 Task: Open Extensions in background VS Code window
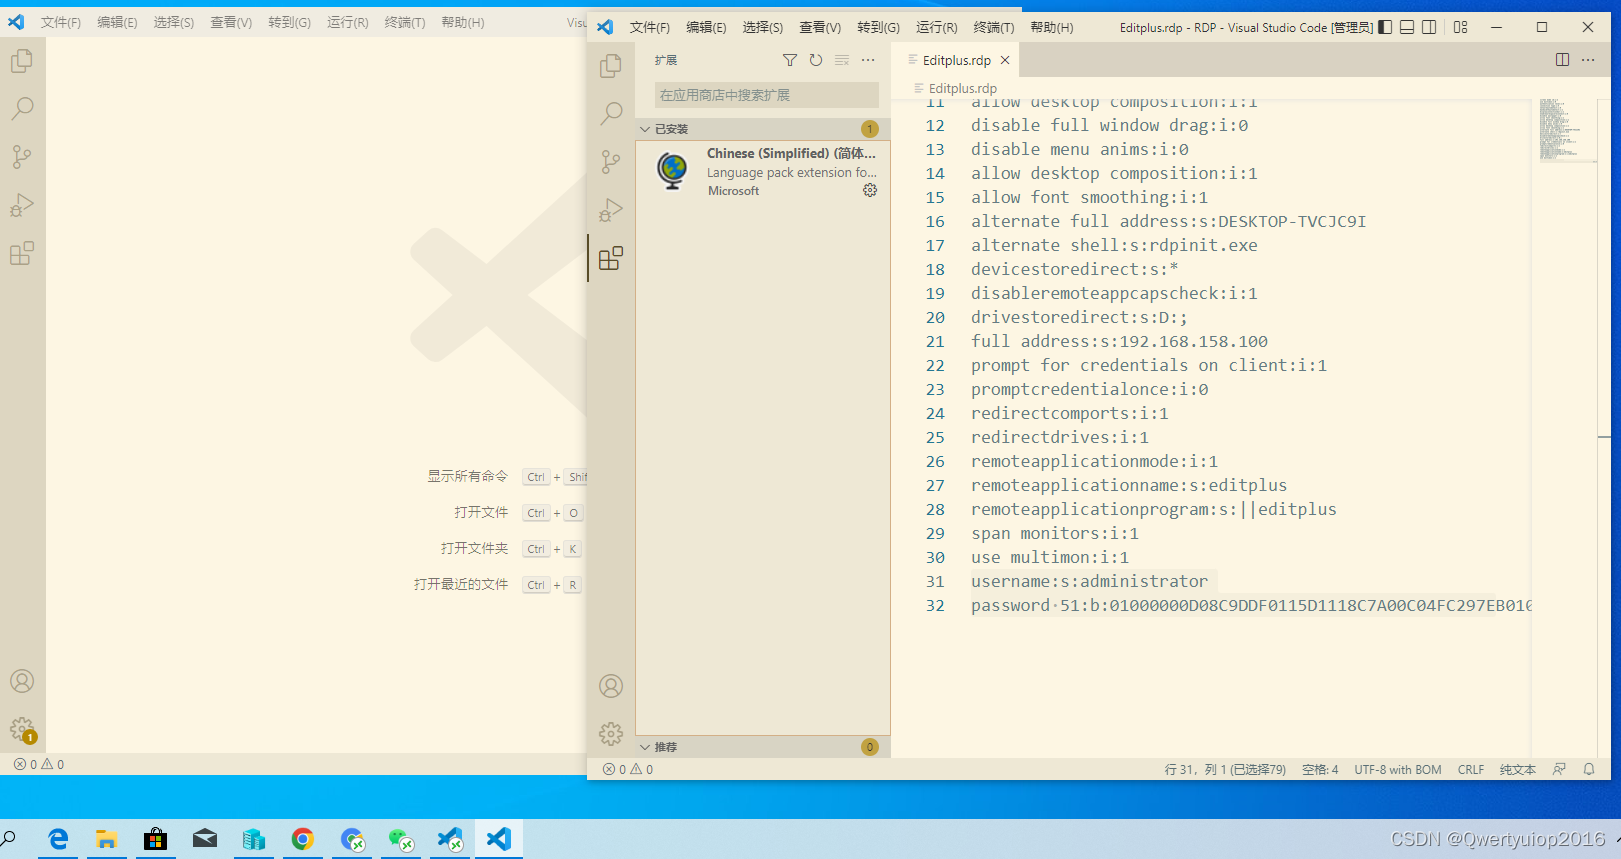coord(22,253)
